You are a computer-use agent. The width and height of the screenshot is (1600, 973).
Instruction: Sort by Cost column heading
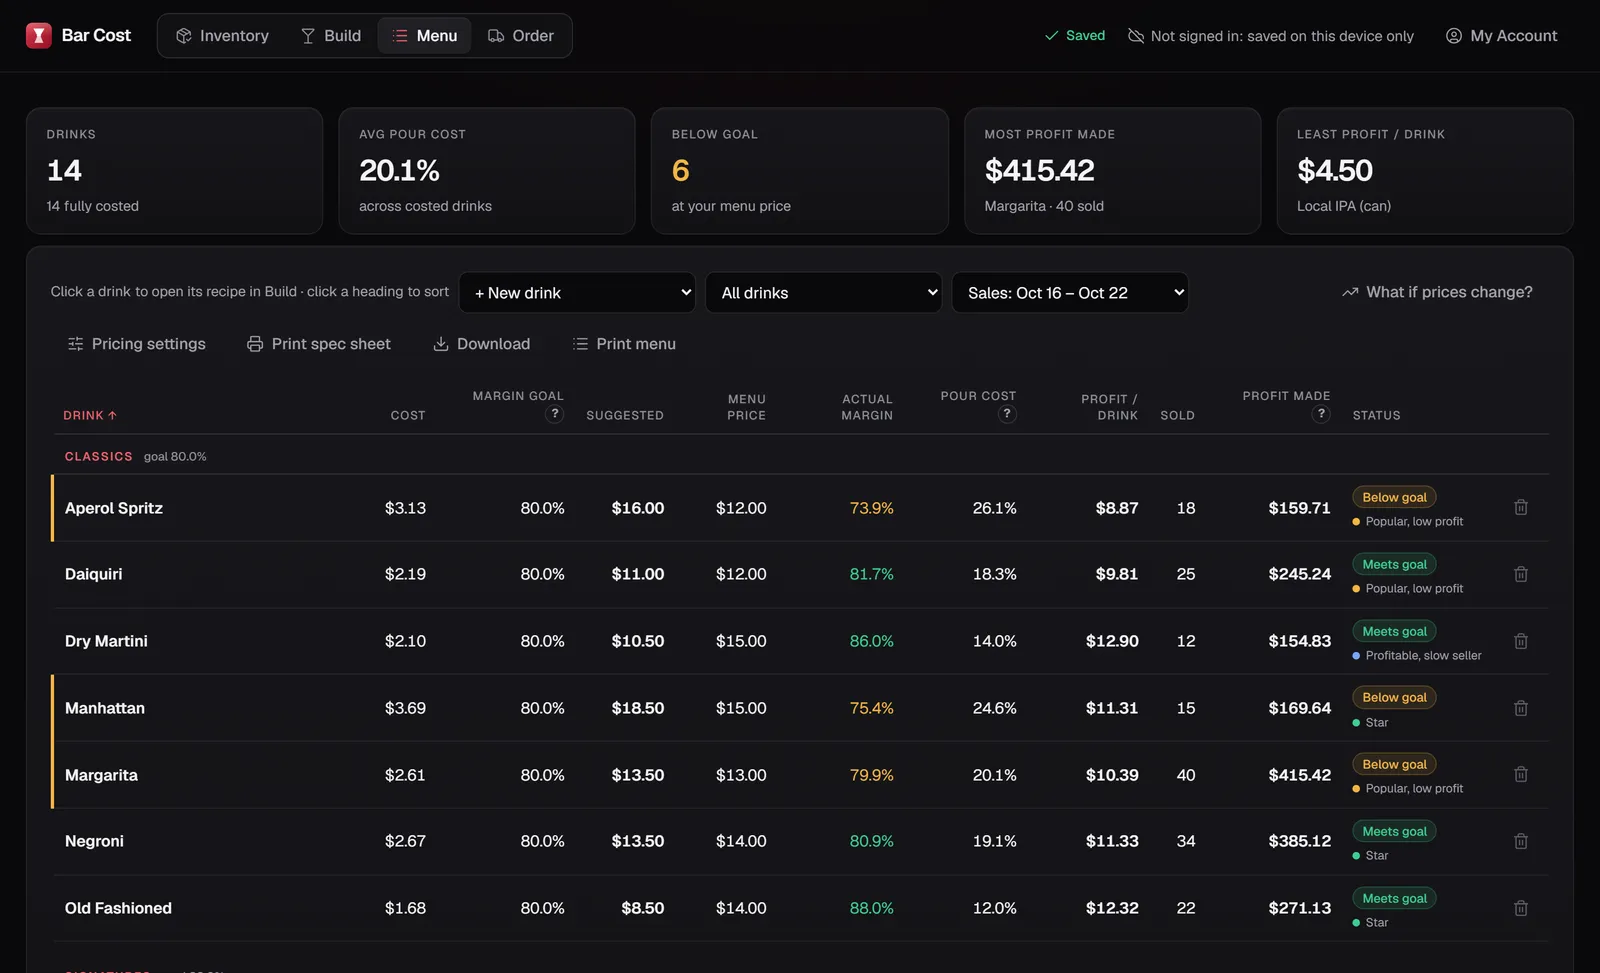[x=408, y=415]
